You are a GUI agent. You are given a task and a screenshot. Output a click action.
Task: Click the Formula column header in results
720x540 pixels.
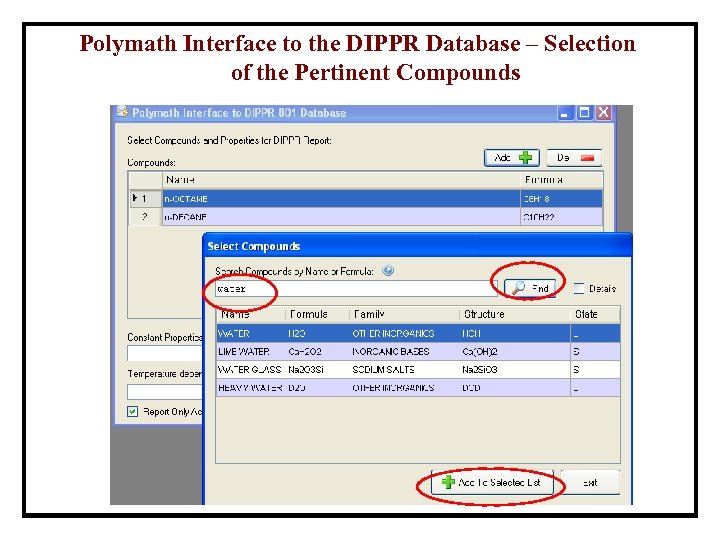317,315
